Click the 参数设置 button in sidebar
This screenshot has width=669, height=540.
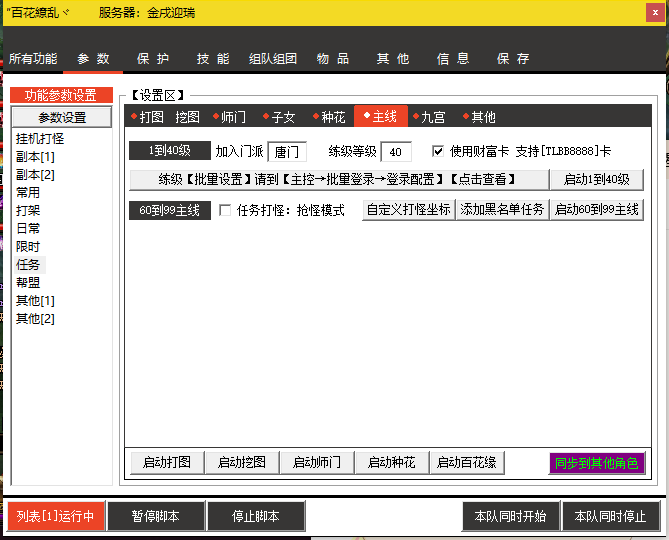point(62,117)
